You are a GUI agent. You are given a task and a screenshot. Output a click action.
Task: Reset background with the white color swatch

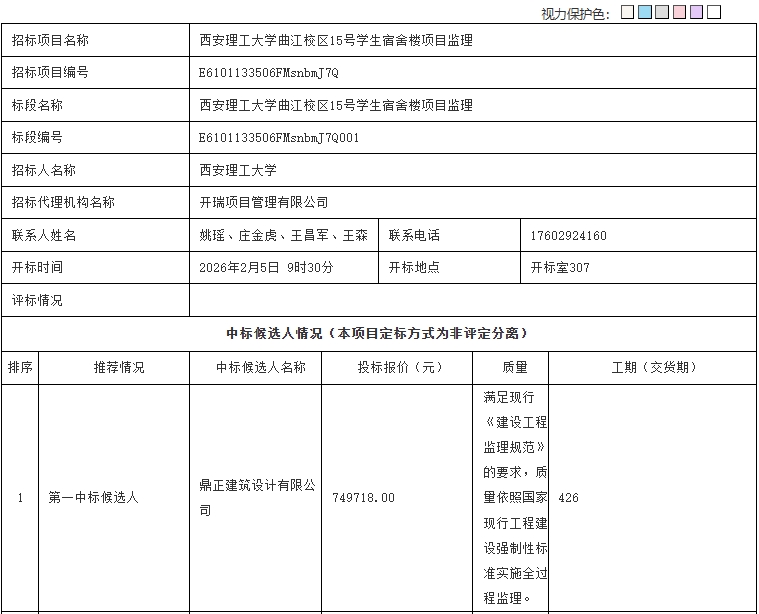pyautogui.click(x=714, y=13)
